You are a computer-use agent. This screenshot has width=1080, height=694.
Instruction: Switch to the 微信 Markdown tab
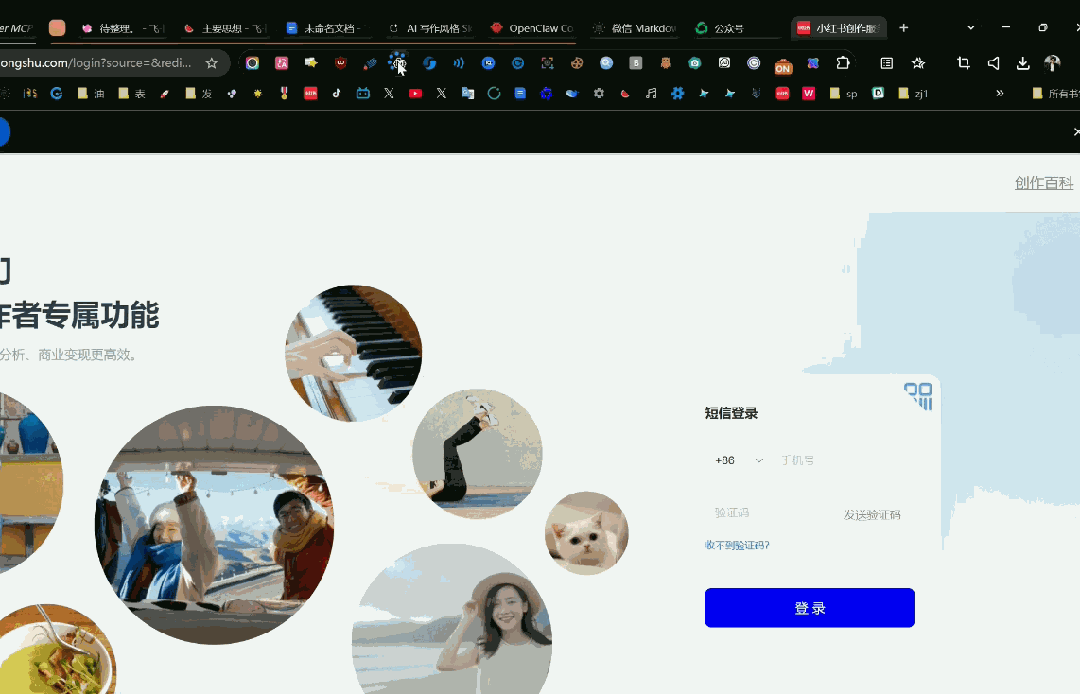[x=635, y=28]
